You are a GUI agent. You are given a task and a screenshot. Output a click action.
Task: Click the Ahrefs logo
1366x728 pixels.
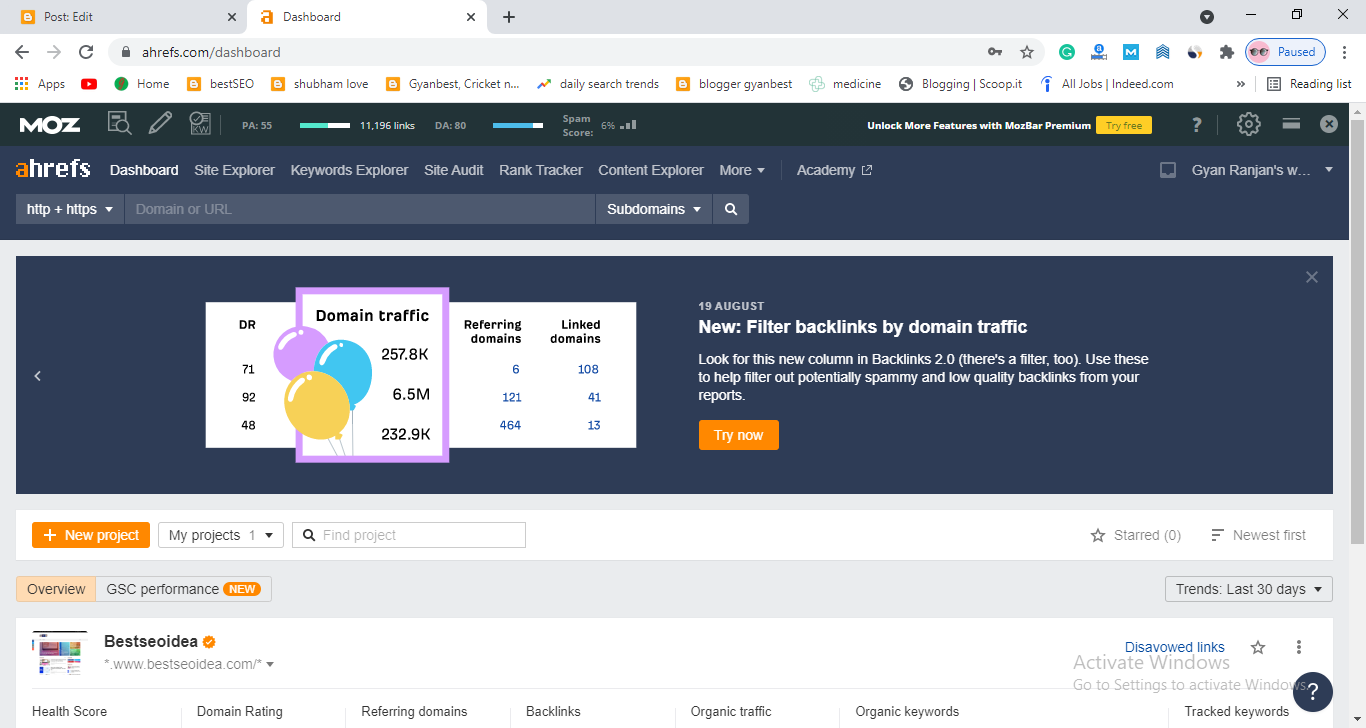pos(53,169)
